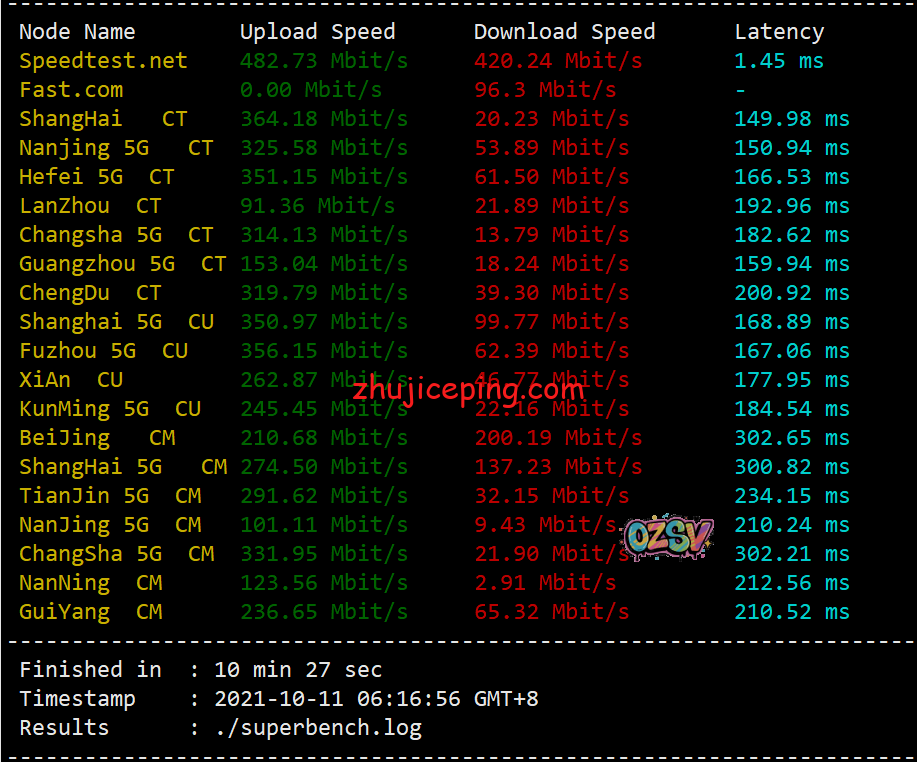This screenshot has height=762, width=917.
Task: Click the 200.19 Mbit/s BeiJing download speed
Action: [559, 438]
